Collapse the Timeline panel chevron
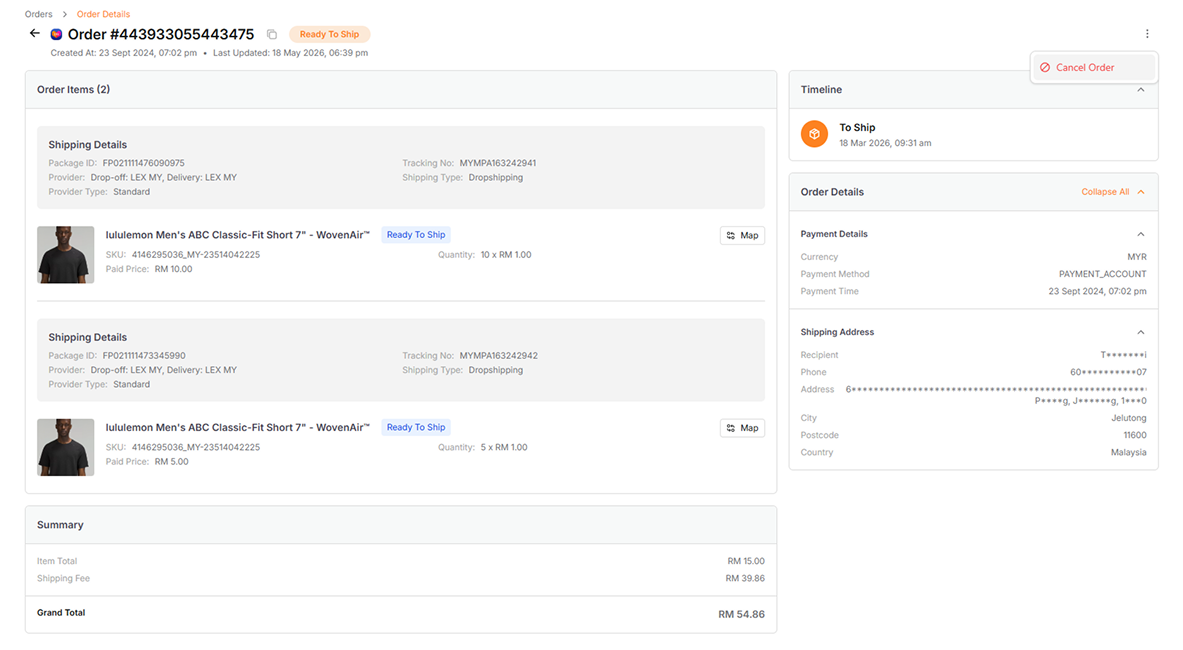This screenshot has height=650, width=1183. pos(1141,90)
